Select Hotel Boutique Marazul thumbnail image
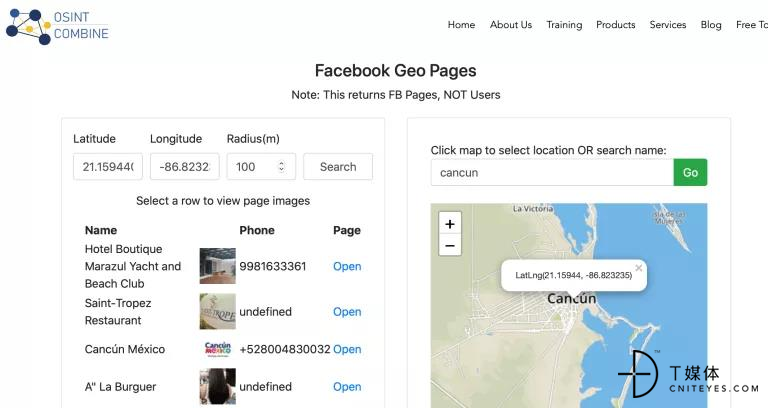 (217, 266)
